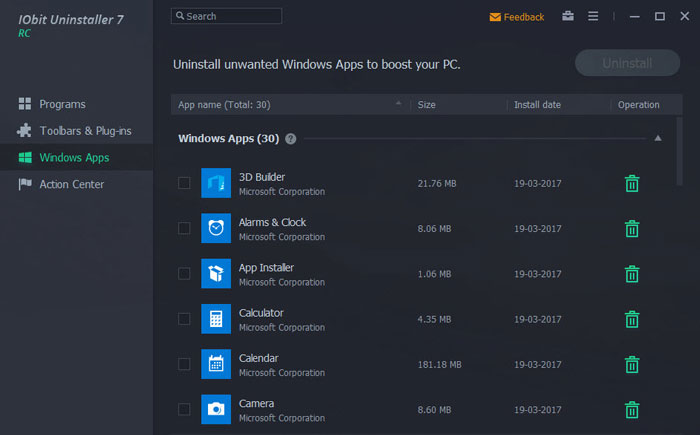Viewport: 700px width, 435px height.
Task: Click the Action Center flag icon
Action: point(25,184)
